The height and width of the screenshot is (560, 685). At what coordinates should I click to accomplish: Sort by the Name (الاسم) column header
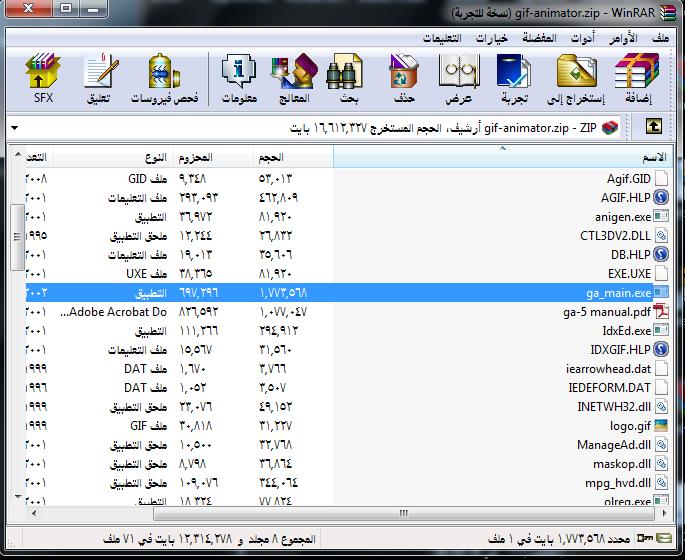click(x=500, y=158)
